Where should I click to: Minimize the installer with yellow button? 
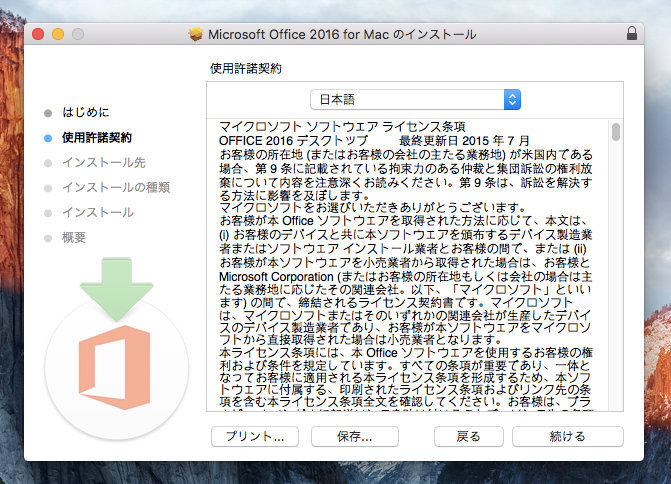(58, 34)
